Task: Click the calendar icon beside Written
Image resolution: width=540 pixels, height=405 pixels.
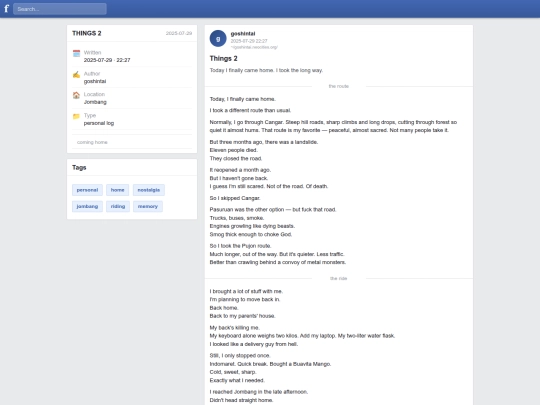Action: pos(76,53)
